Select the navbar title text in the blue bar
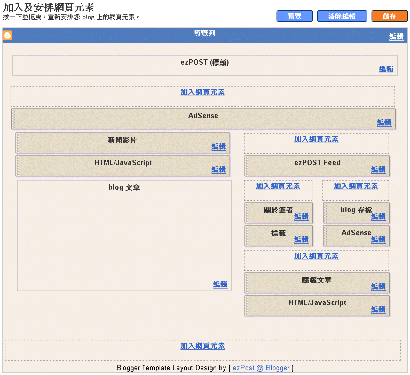410x375 pixels. point(205,33)
